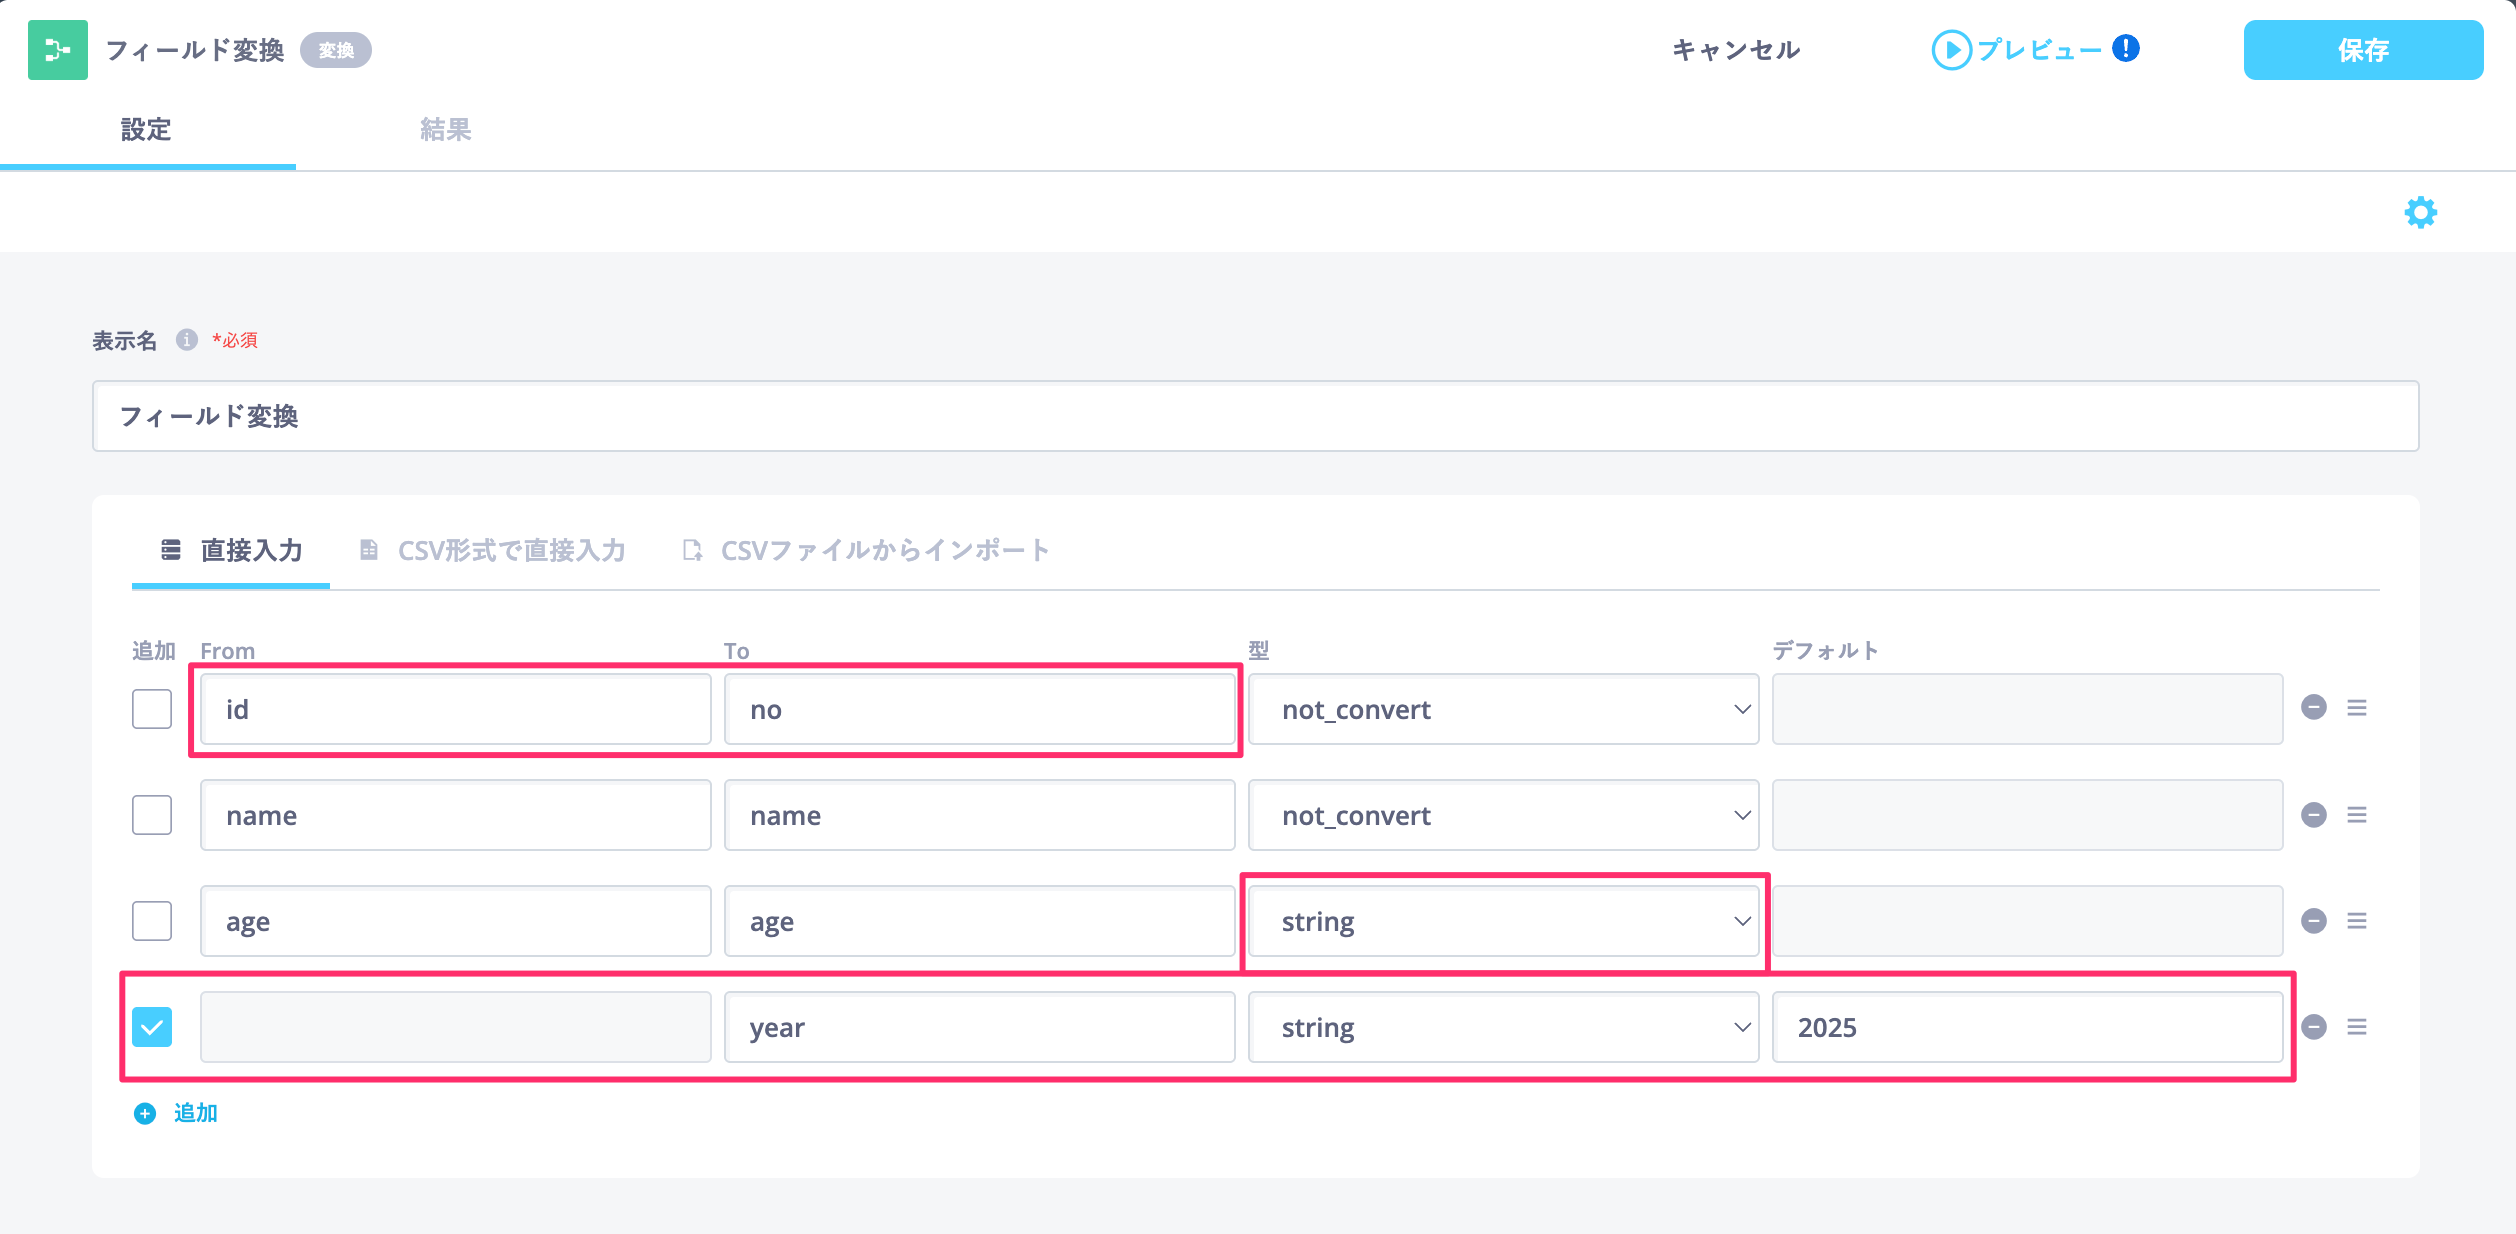Click the settings gear icon
The width and height of the screenshot is (2516, 1234).
[x=2420, y=212]
